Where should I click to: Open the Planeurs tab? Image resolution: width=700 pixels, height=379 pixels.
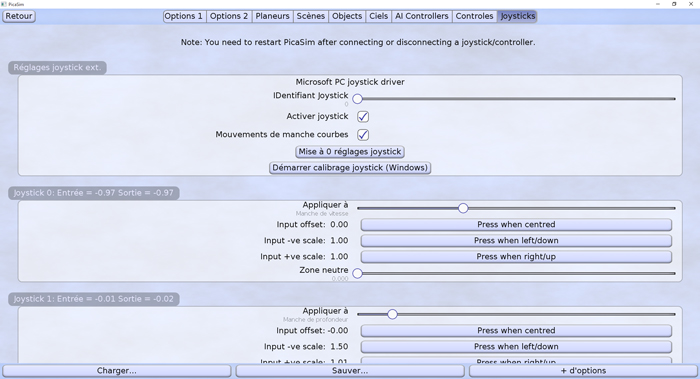272,16
